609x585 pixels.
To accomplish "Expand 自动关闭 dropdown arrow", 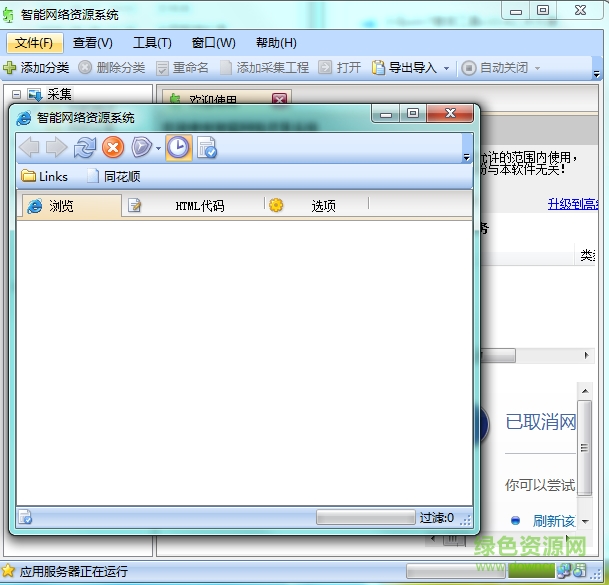I will coord(537,69).
